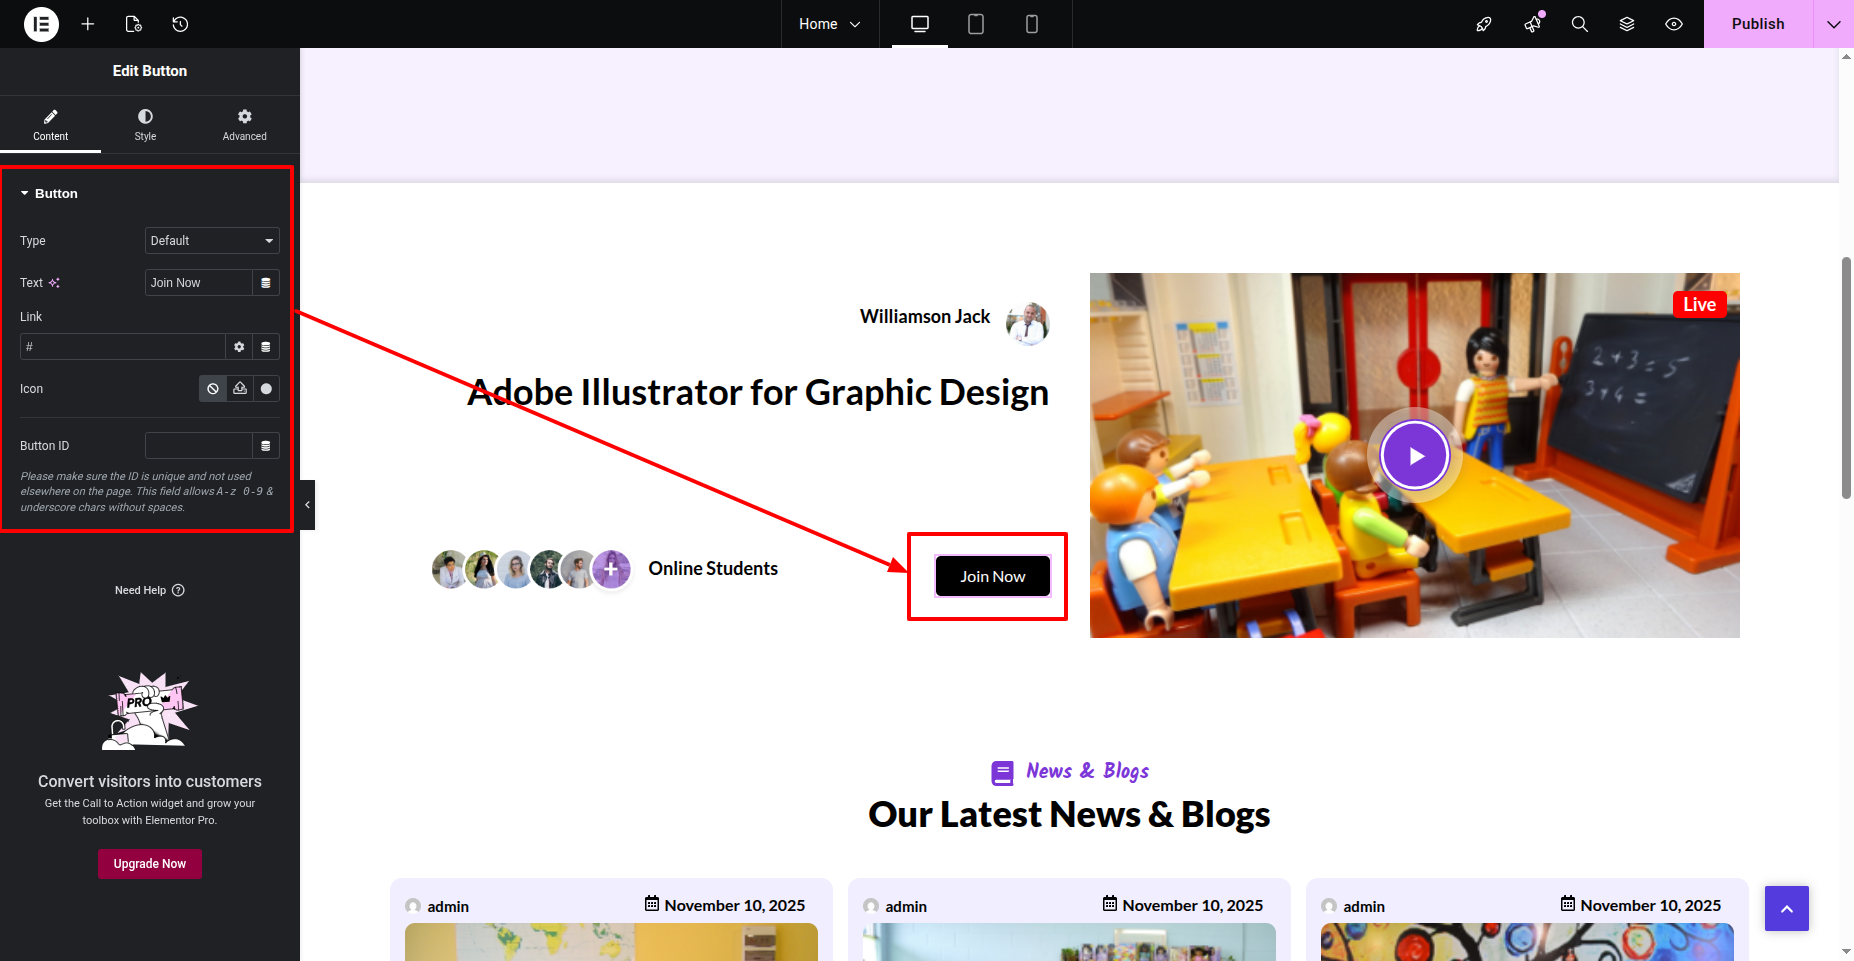Switch to tablet responsive view
Image resolution: width=1854 pixels, height=961 pixels.
pyautogui.click(x=976, y=24)
